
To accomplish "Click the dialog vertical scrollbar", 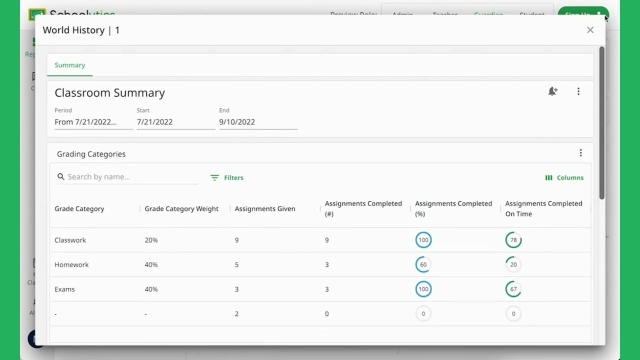I will pos(602,123).
